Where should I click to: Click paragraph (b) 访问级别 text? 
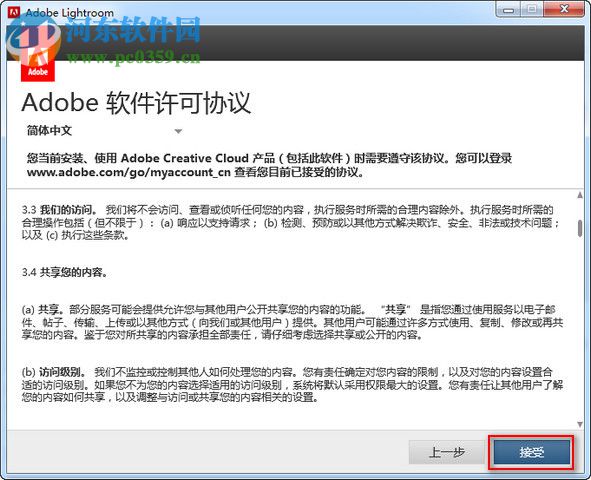tap(292, 385)
